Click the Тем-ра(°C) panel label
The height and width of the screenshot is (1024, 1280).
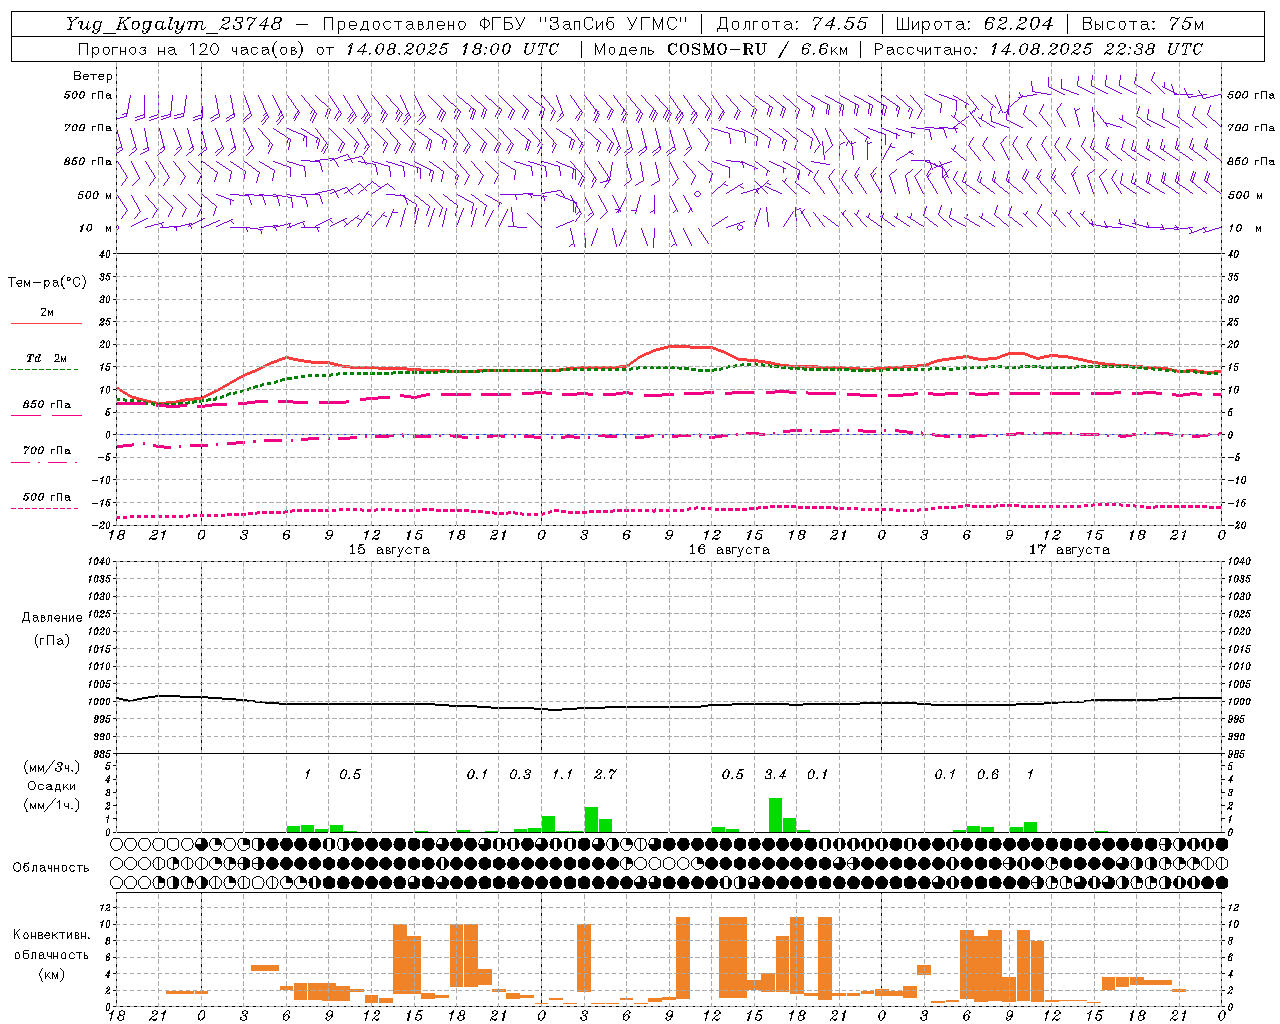coord(47,283)
